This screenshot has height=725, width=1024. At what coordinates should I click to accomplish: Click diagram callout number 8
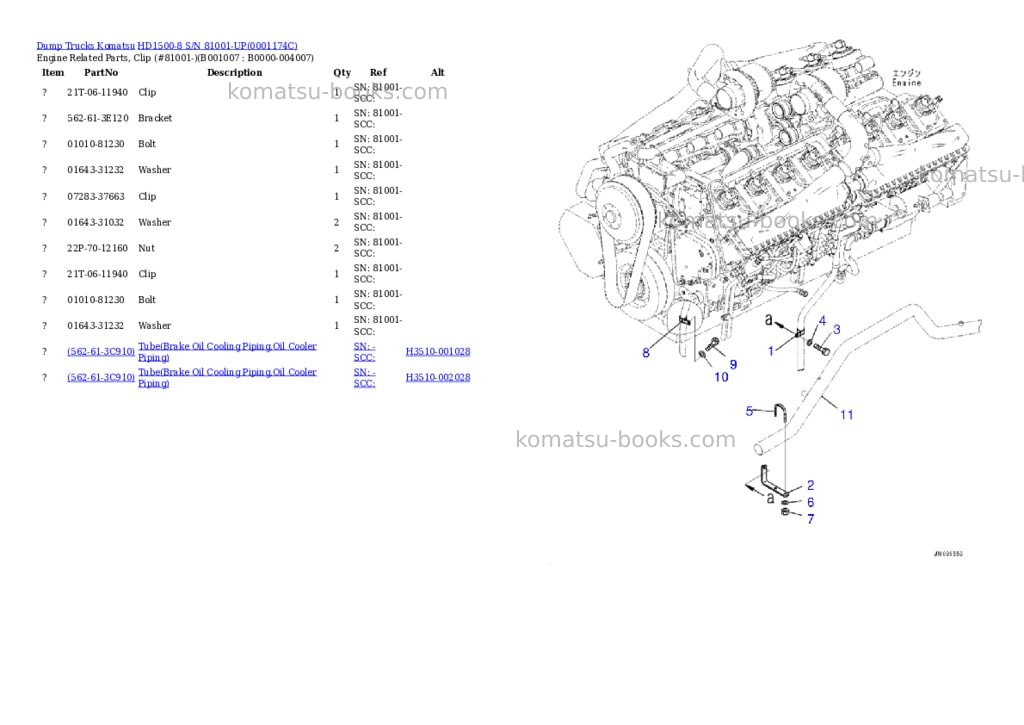[x=646, y=353]
